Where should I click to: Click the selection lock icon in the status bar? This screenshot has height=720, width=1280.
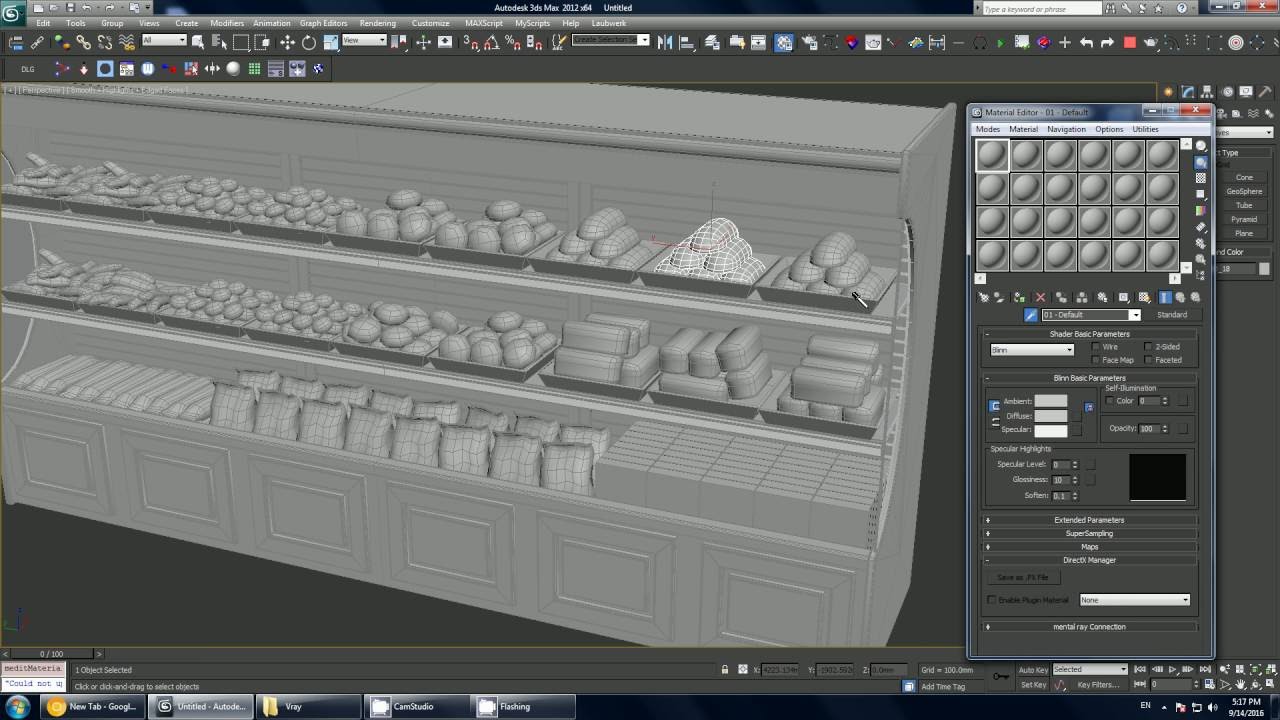(725, 670)
